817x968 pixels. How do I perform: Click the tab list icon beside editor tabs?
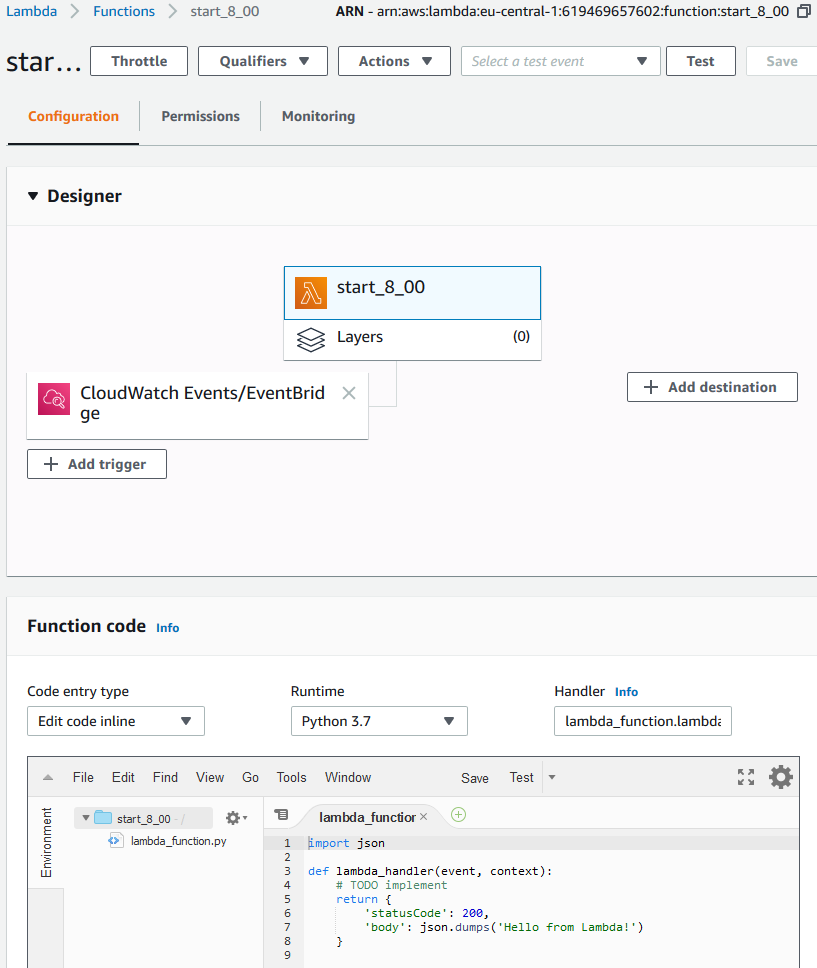click(x=281, y=815)
